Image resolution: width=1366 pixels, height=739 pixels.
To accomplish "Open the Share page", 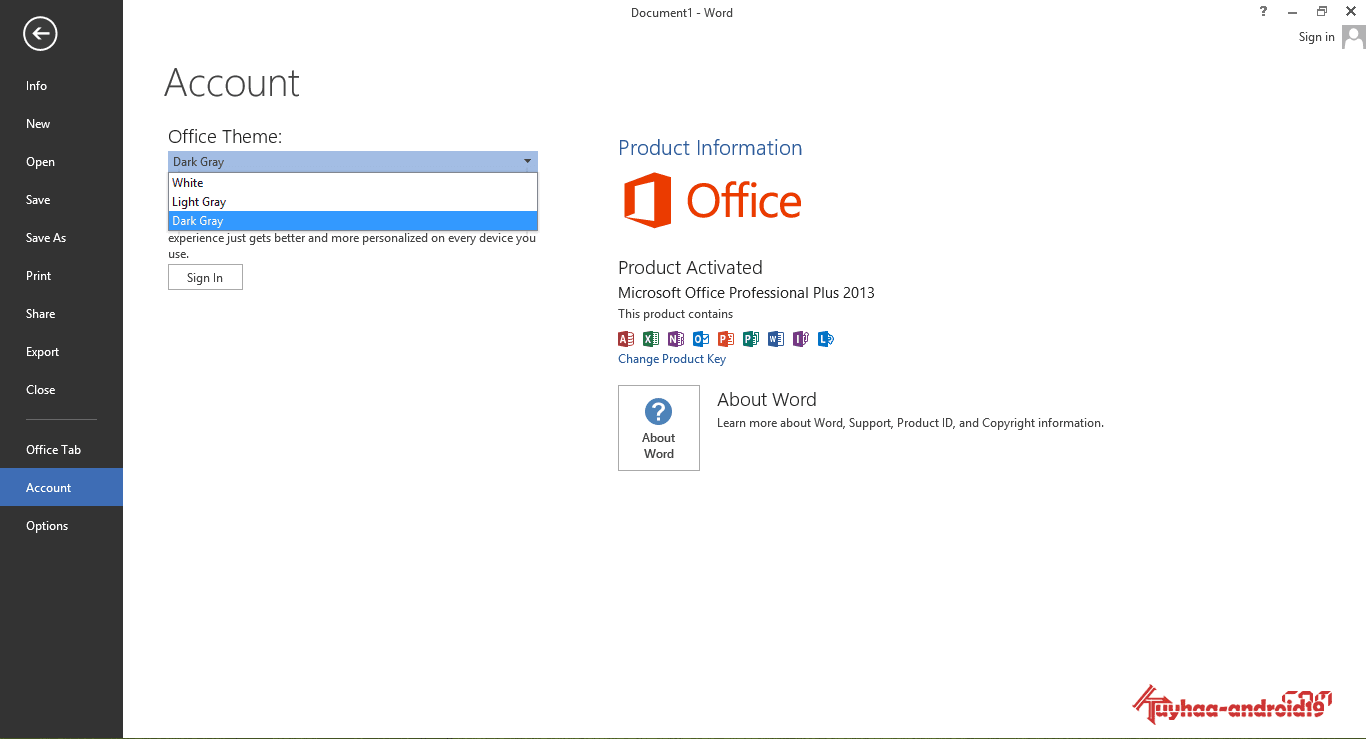I will tap(61, 314).
